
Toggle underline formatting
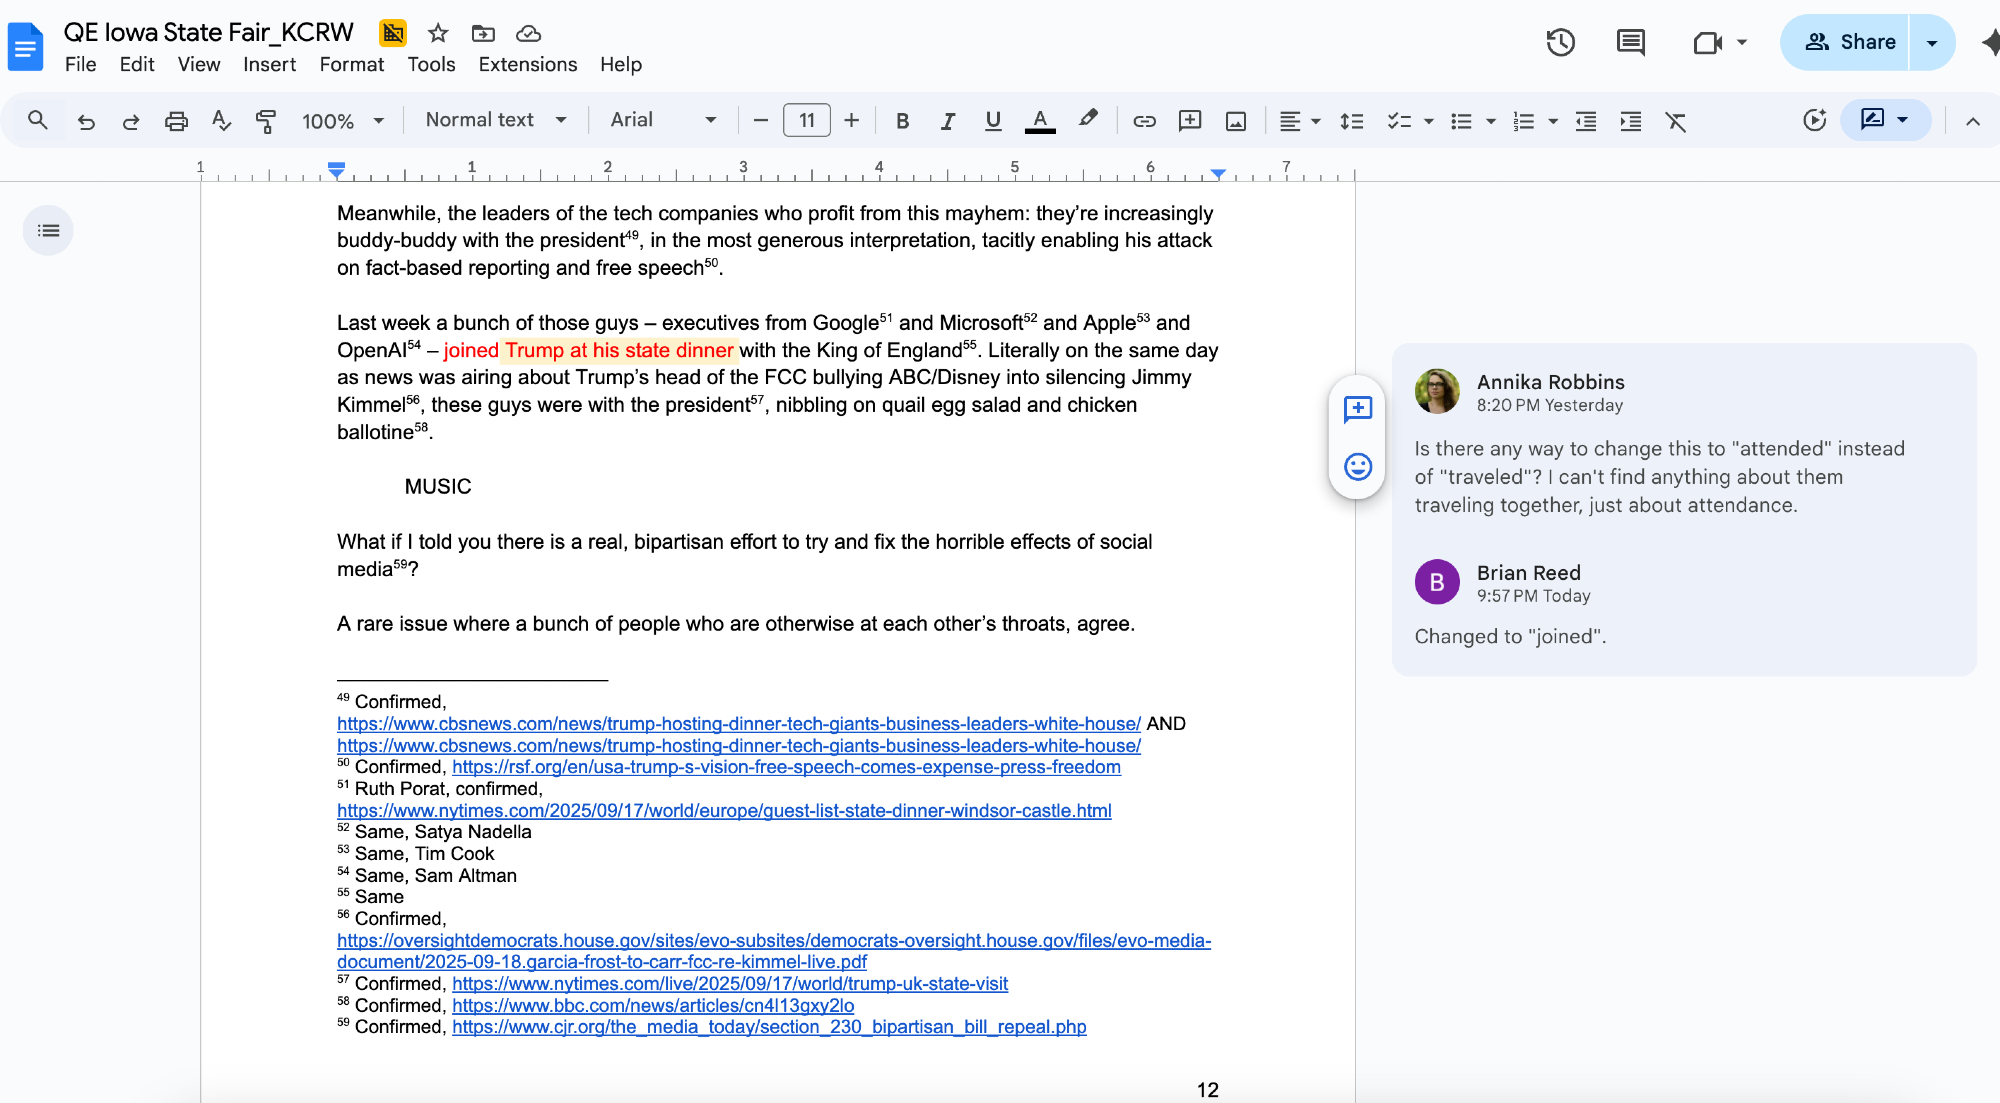click(992, 121)
